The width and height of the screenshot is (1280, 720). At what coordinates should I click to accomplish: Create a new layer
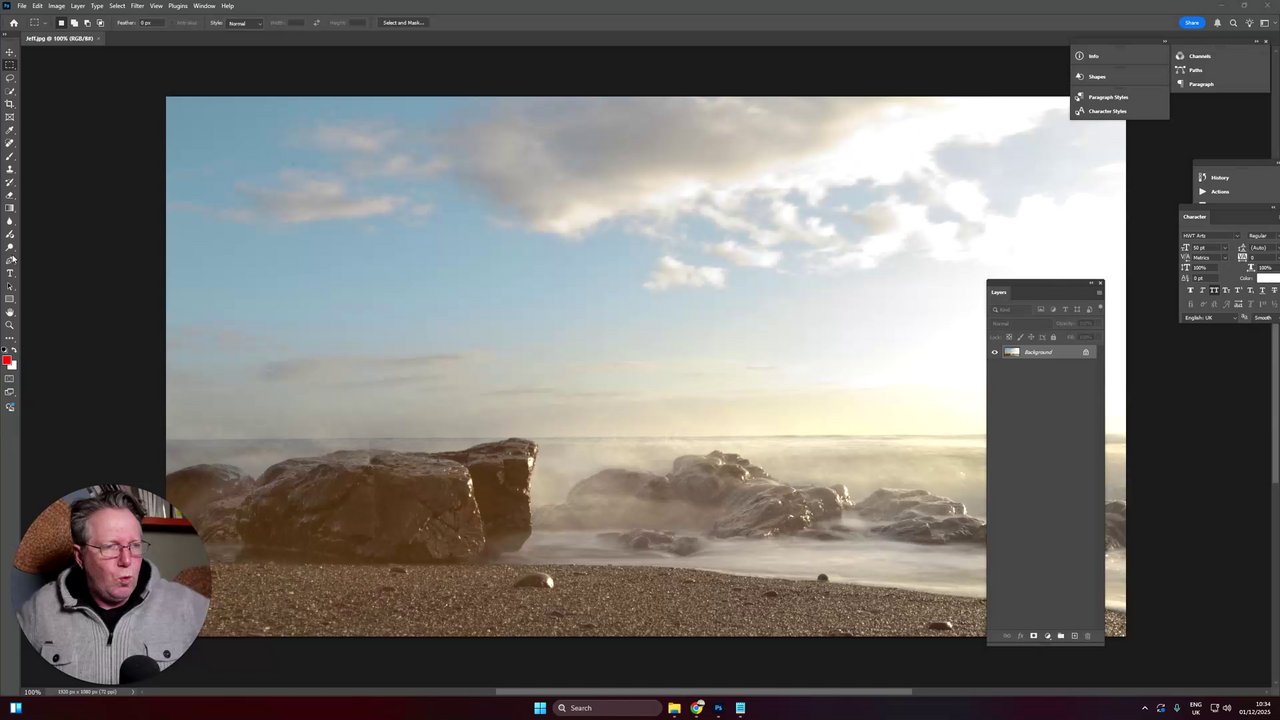[1075, 636]
